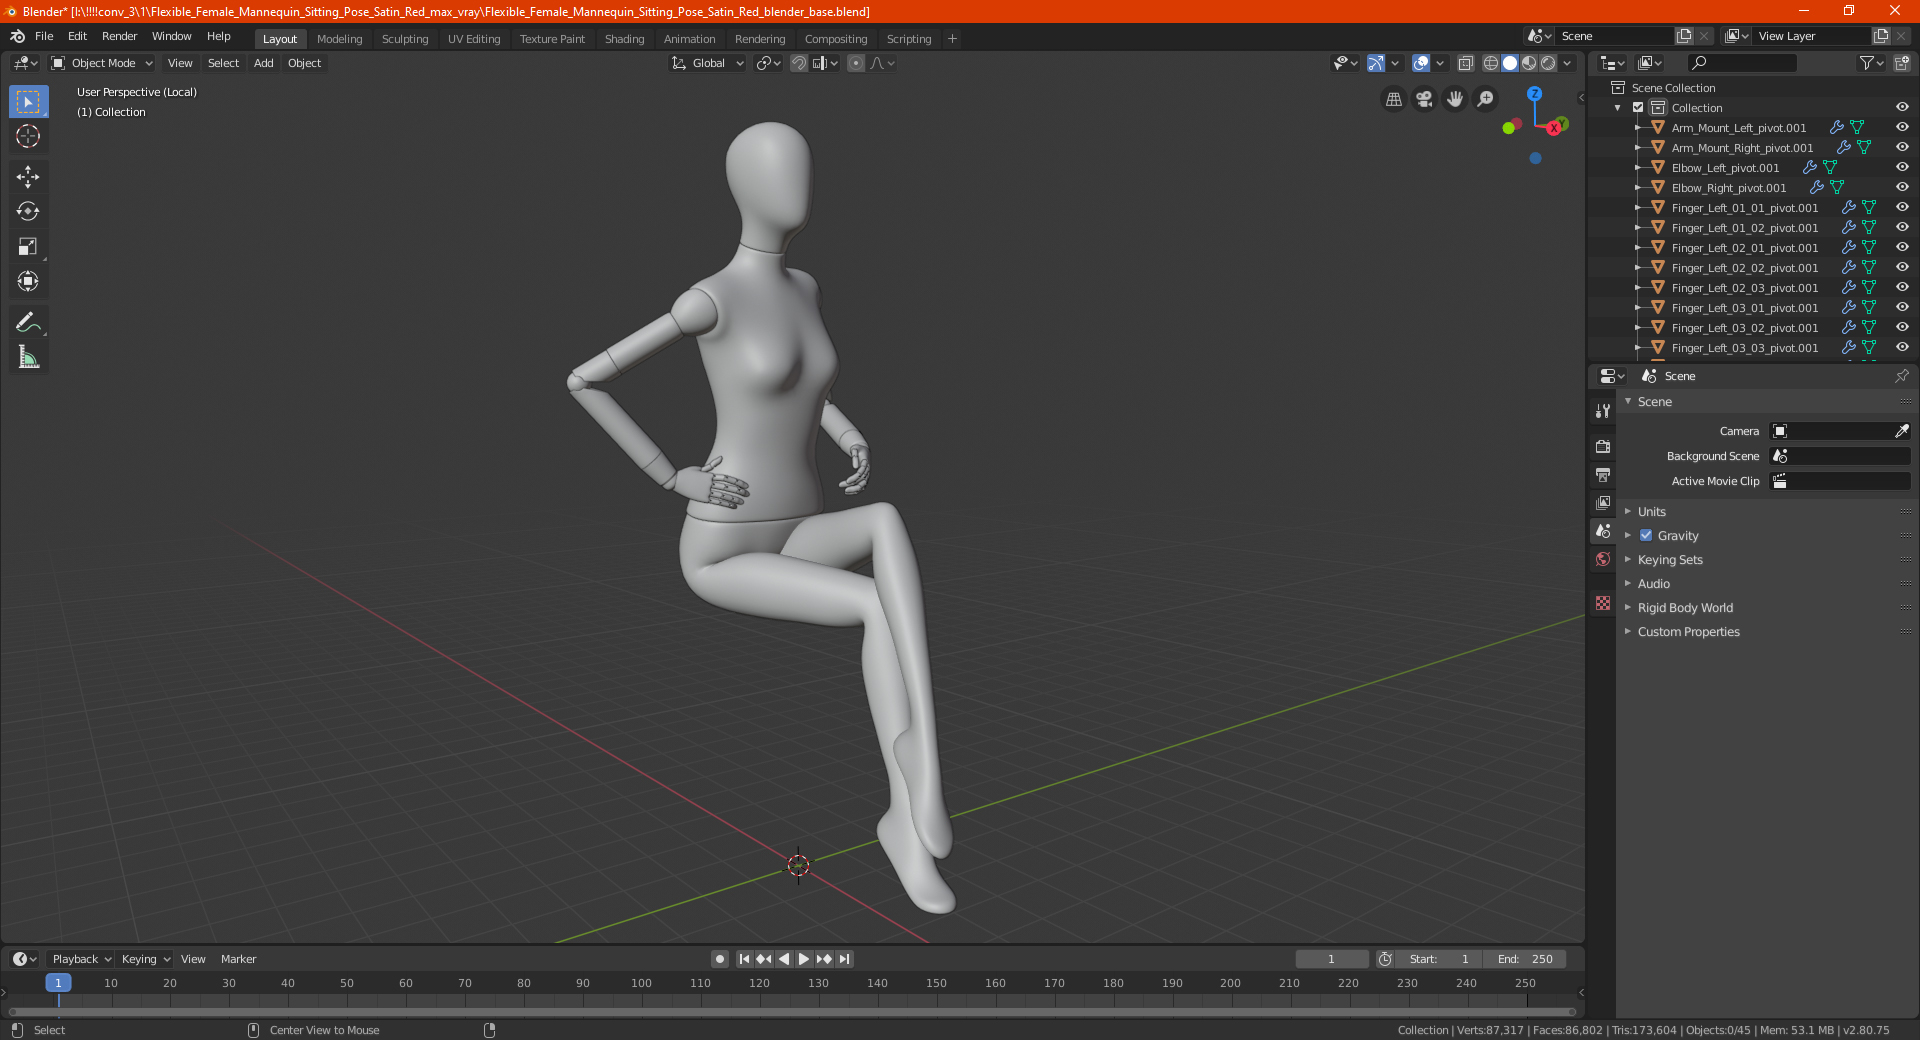1920x1040 pixels.
Task: Enable the Gravity checkbox
Action: coord(1646,536)
